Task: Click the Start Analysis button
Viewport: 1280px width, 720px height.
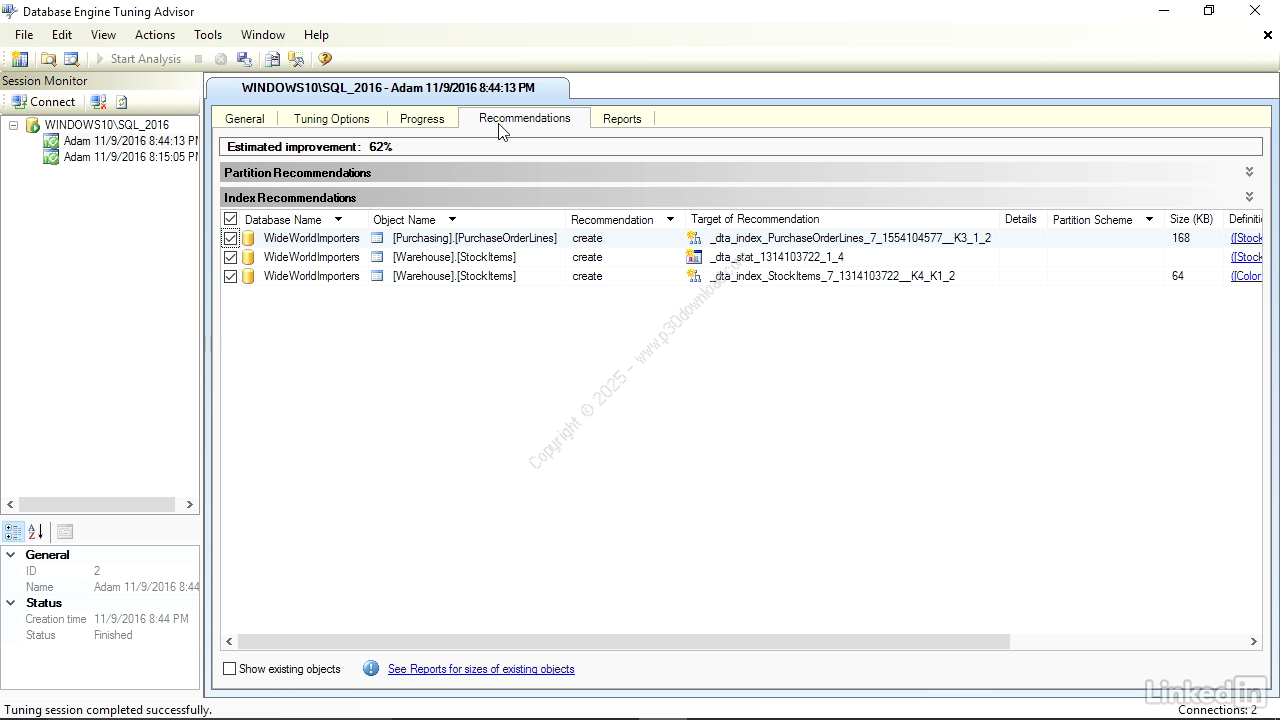Action: 138,59
